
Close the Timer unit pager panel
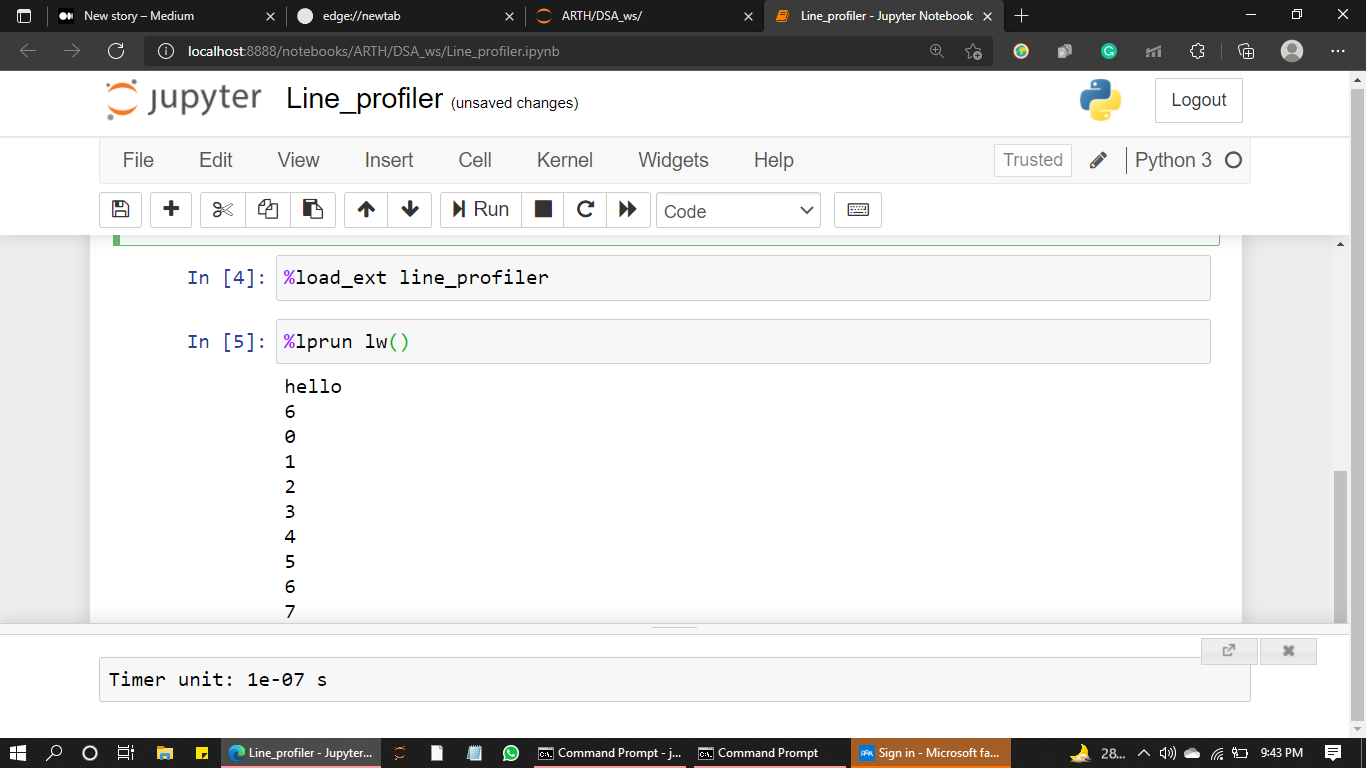[1288, 651]
